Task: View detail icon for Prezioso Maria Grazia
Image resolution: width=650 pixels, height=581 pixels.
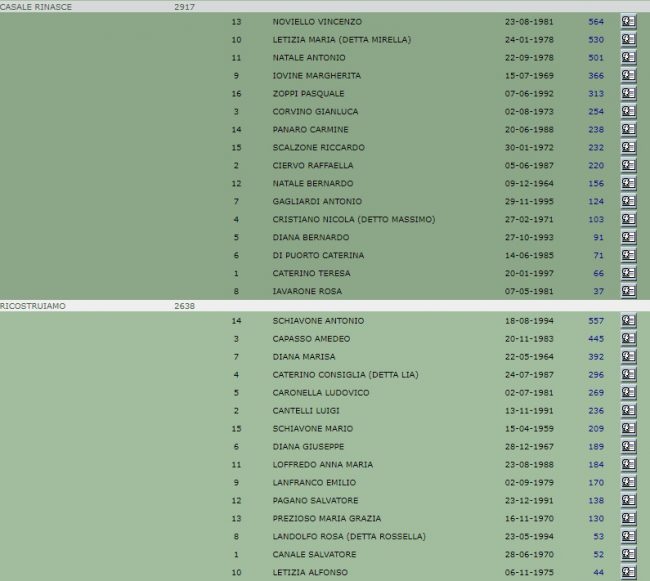Action: point(628,519)
